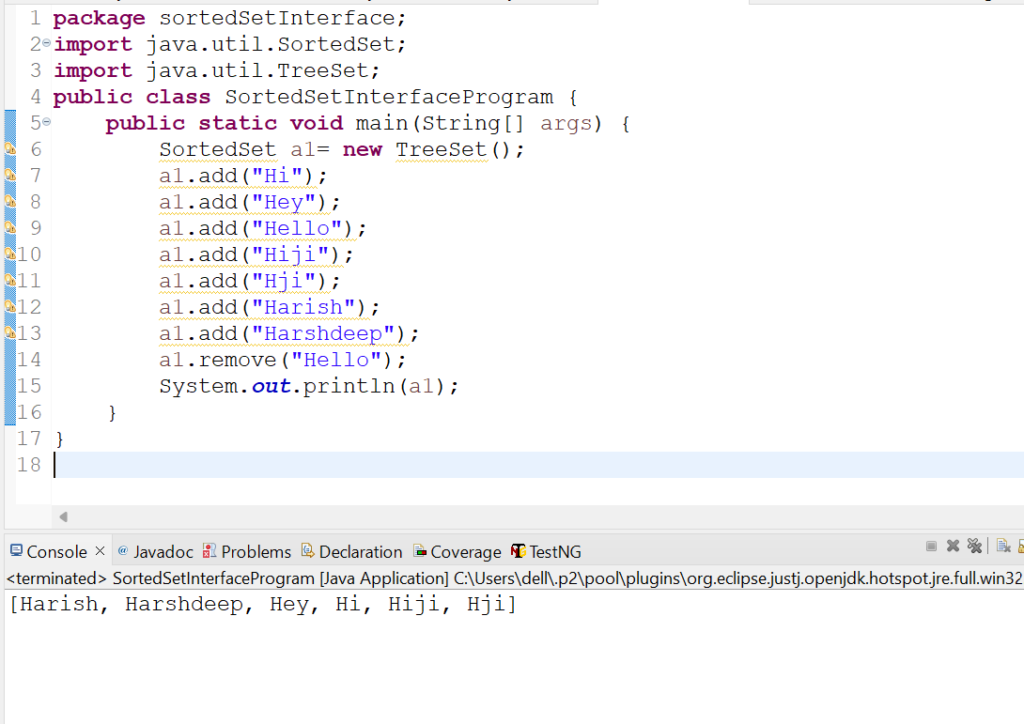Image resolution: width=1024 pixels, height=724 pixels.
Task: Click the italic out field on line 15
Action: [271, 386]
